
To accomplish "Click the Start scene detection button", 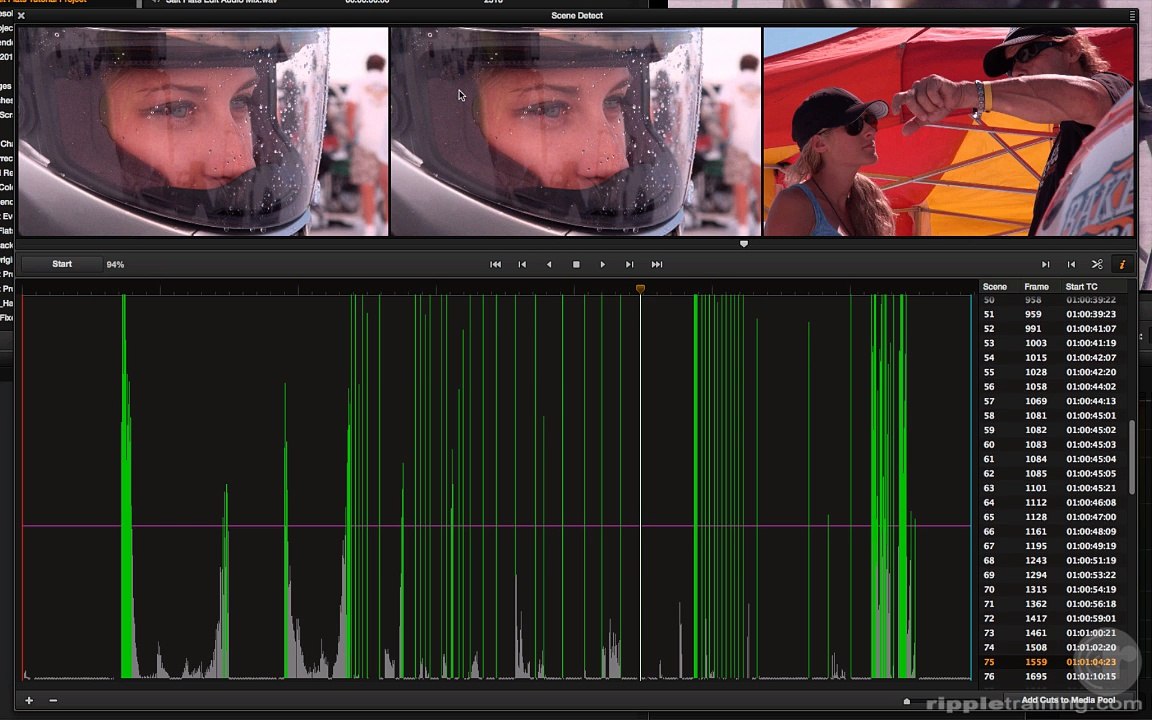I will 62,264.
